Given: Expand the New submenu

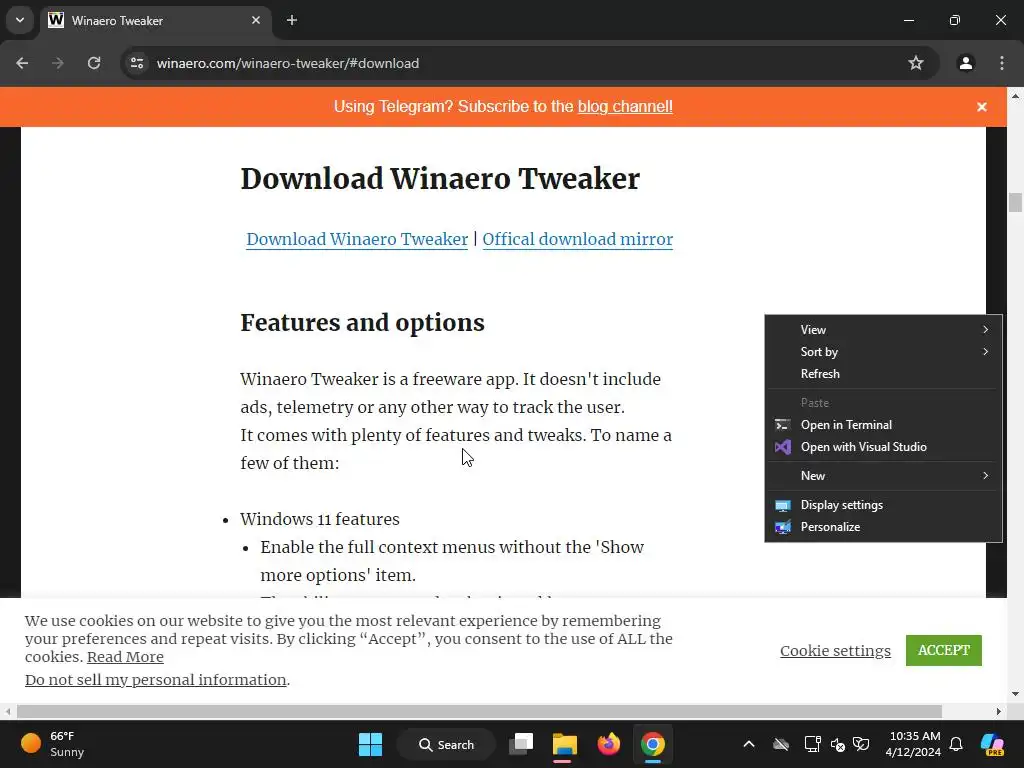Looking at the screenshot, I should (883, 475).
